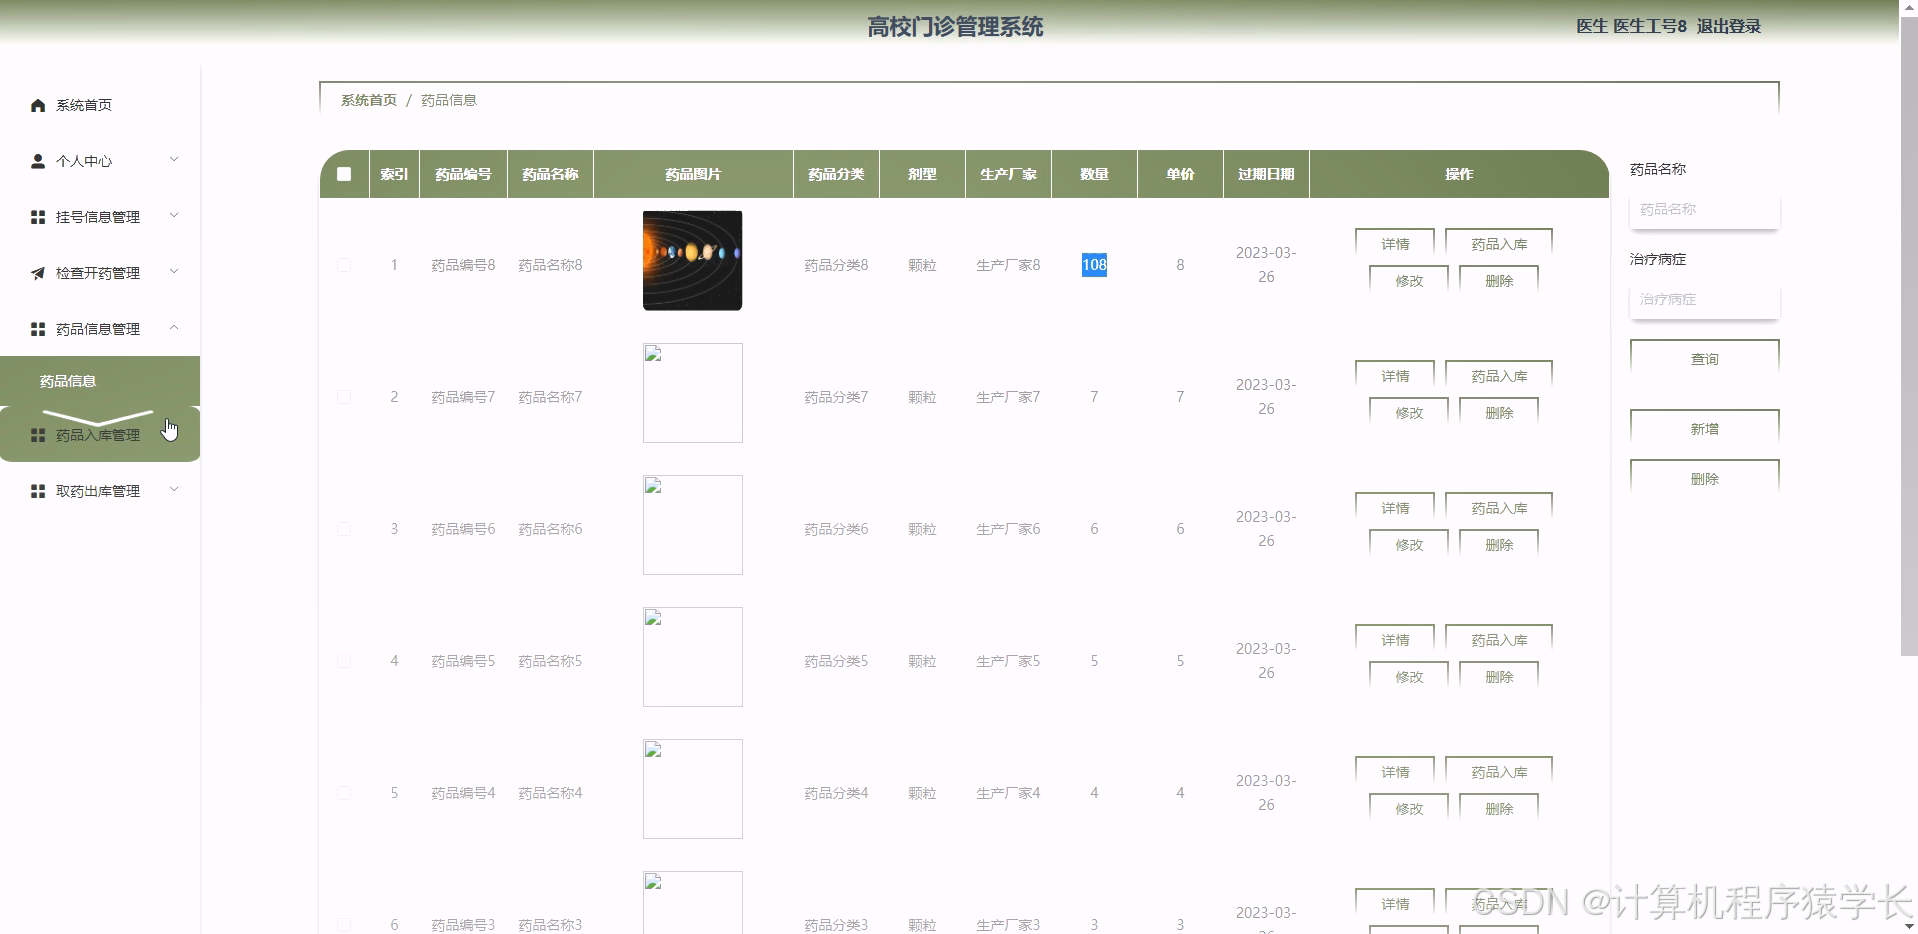Image resolution: width=1918 pixels, height=934 pixels.
Task: Click 删除 for 药品名称7 row
Action: [x=1499, y=413]
